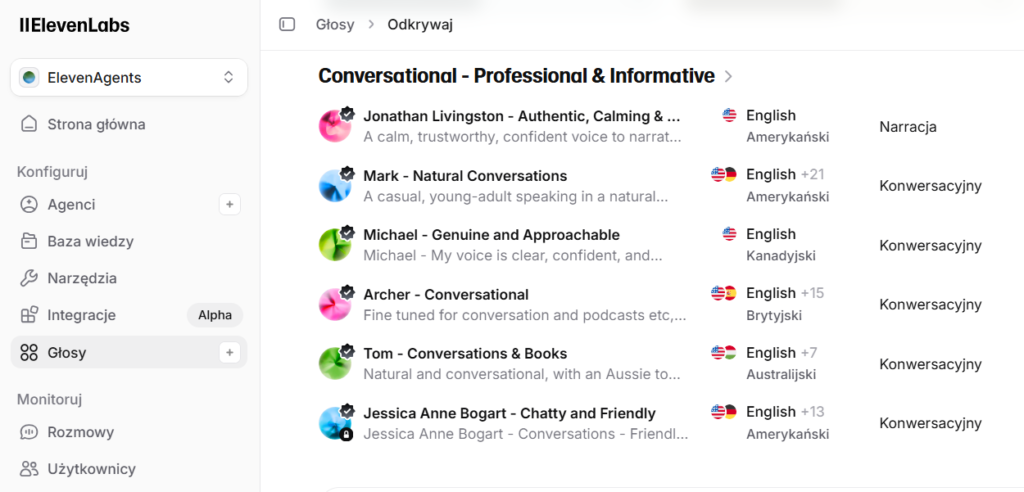
Task: Play Michael voice avatar
Action: (334, 245)
